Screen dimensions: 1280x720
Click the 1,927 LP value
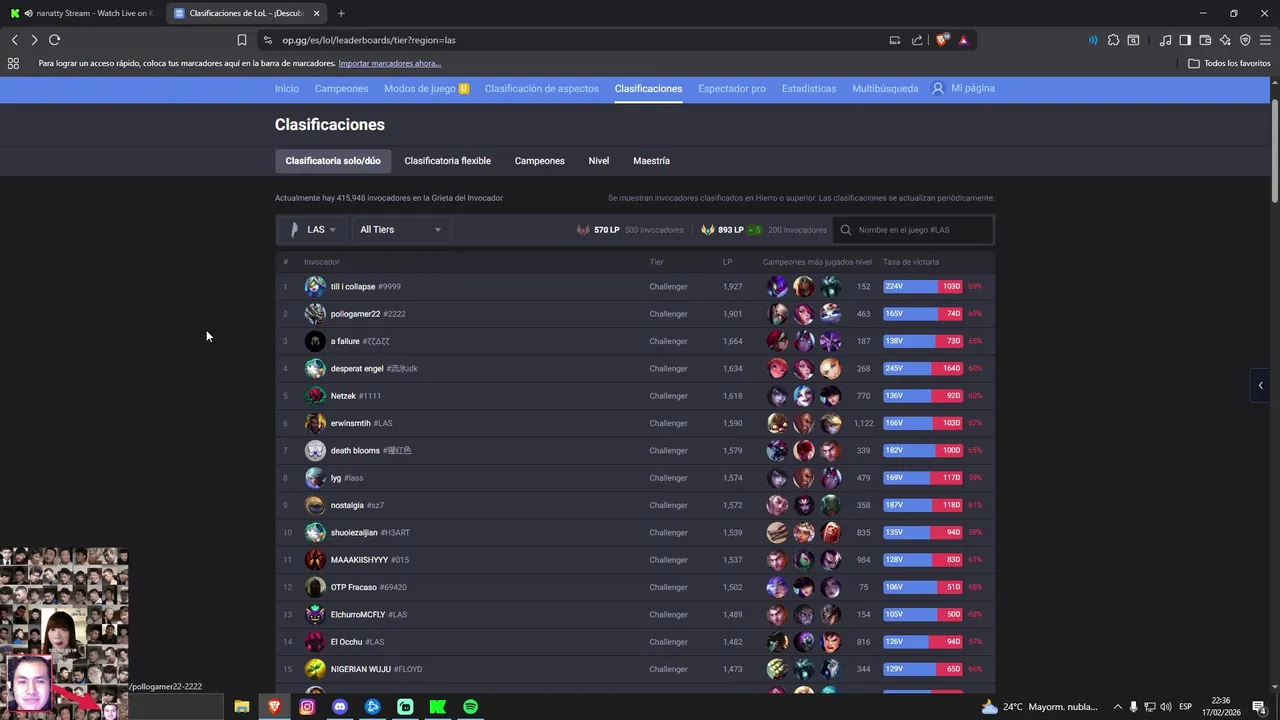click(x=732, y=287)
